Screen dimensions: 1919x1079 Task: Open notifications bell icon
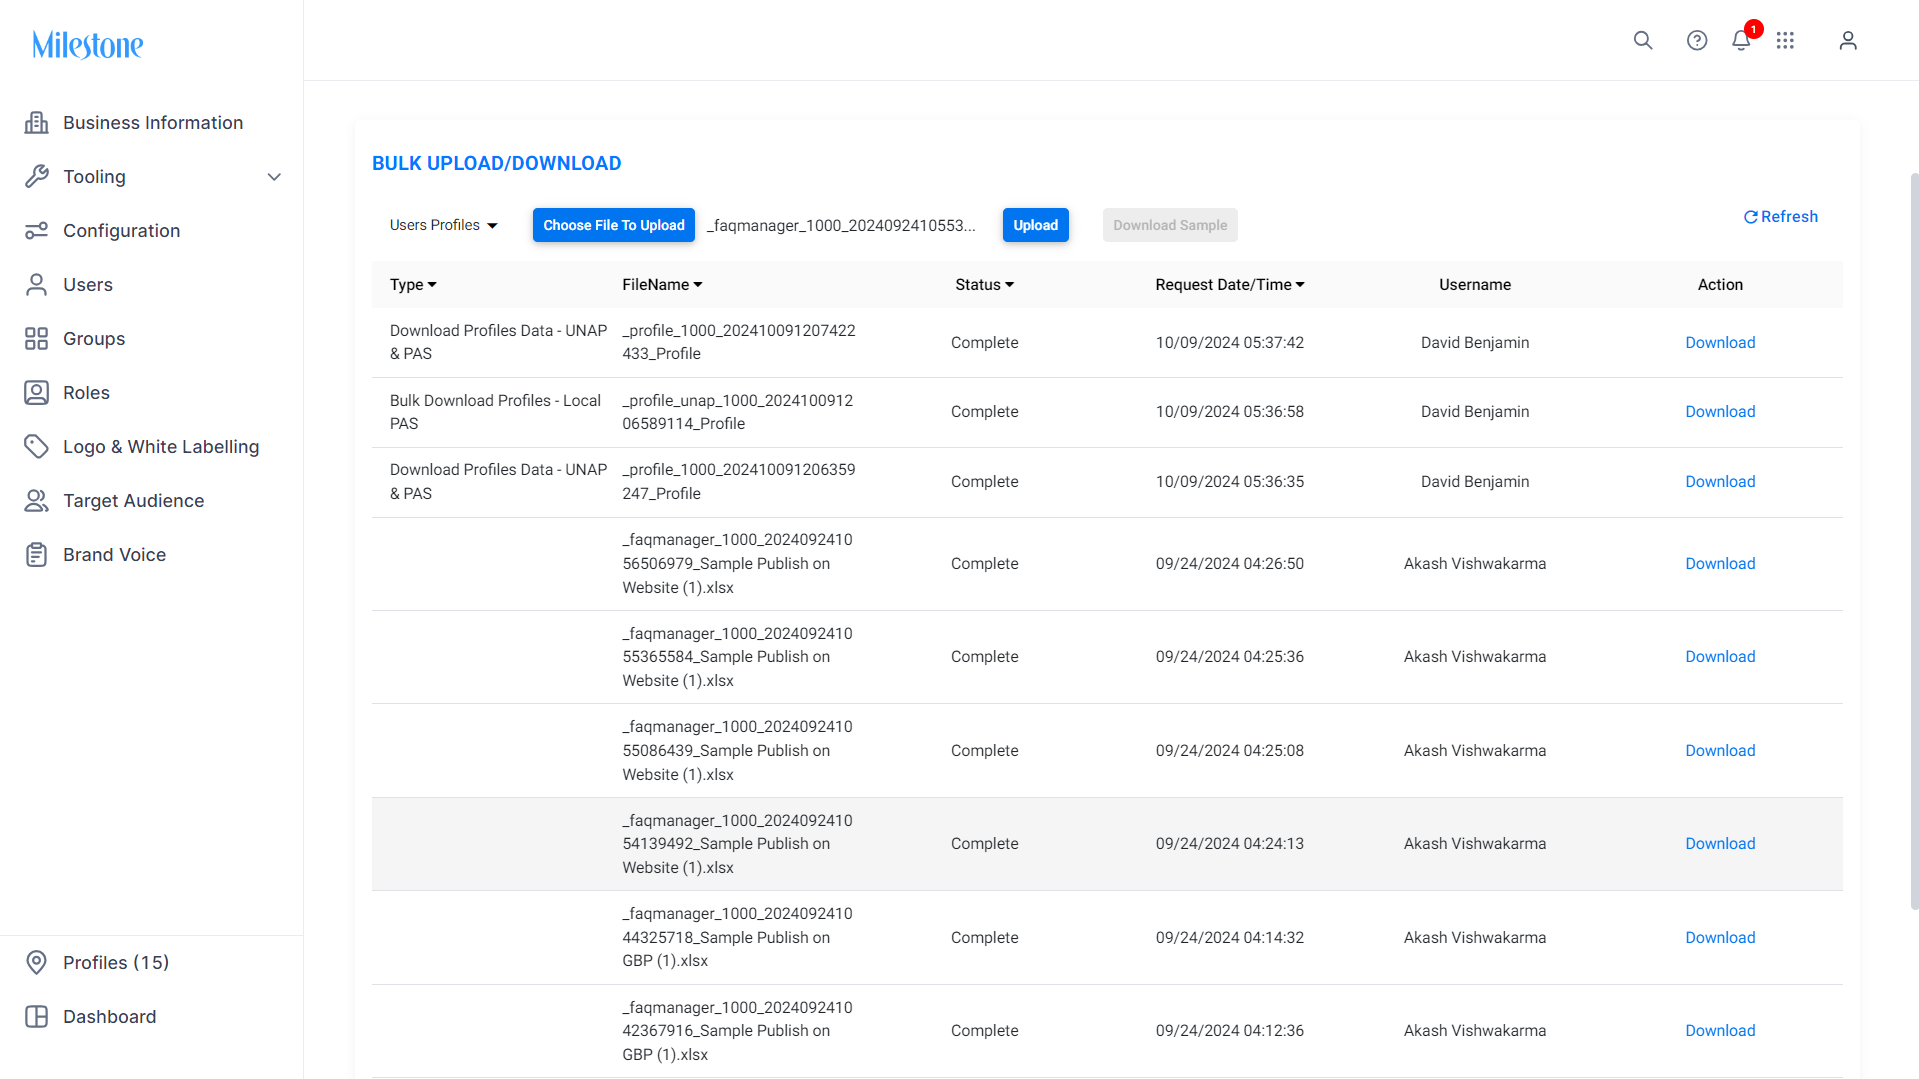1741,40
